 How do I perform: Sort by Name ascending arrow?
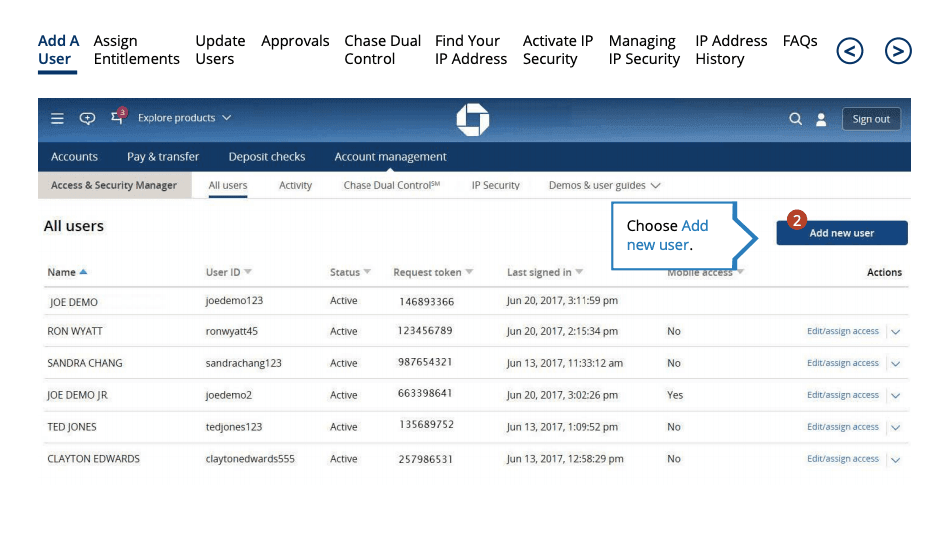(x=84, y=272)
